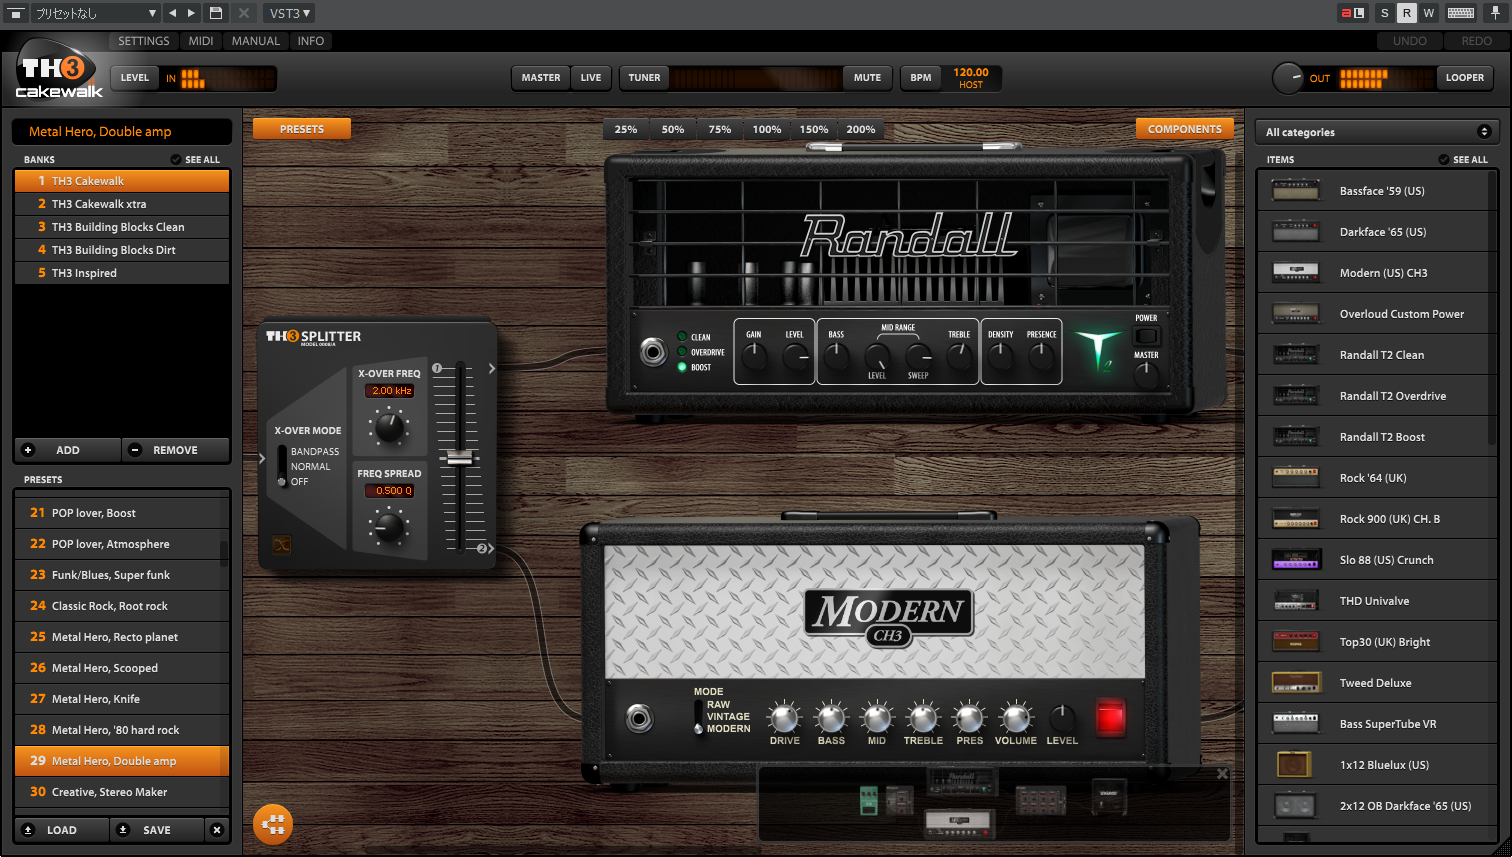Click the save preset floppy disk icon
Image resolution: width=1512 pixels, height=857 pixels.
pos(216,13)
